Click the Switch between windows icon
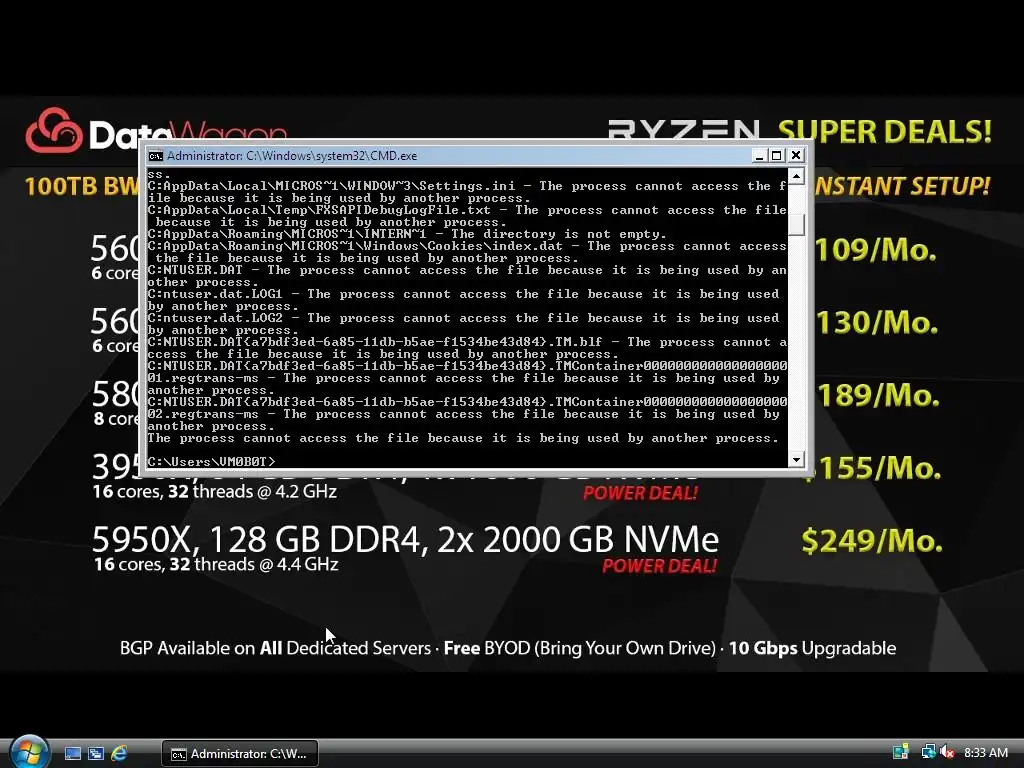This screenshot has height=768, width=1024. click(x=96, y=754)
